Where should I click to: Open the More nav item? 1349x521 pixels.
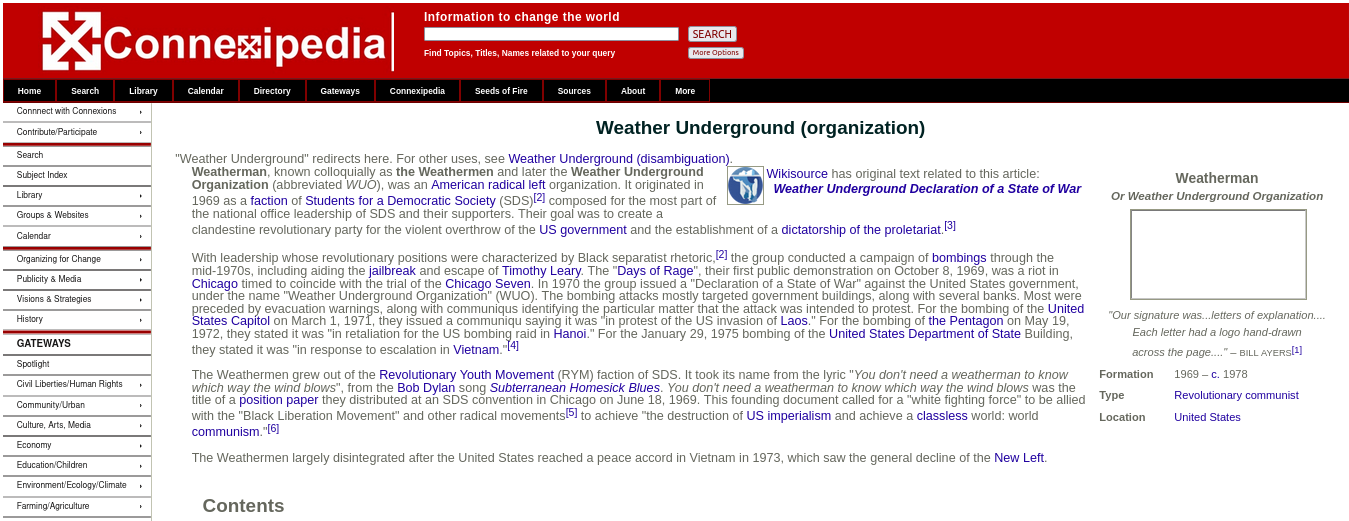685,91
